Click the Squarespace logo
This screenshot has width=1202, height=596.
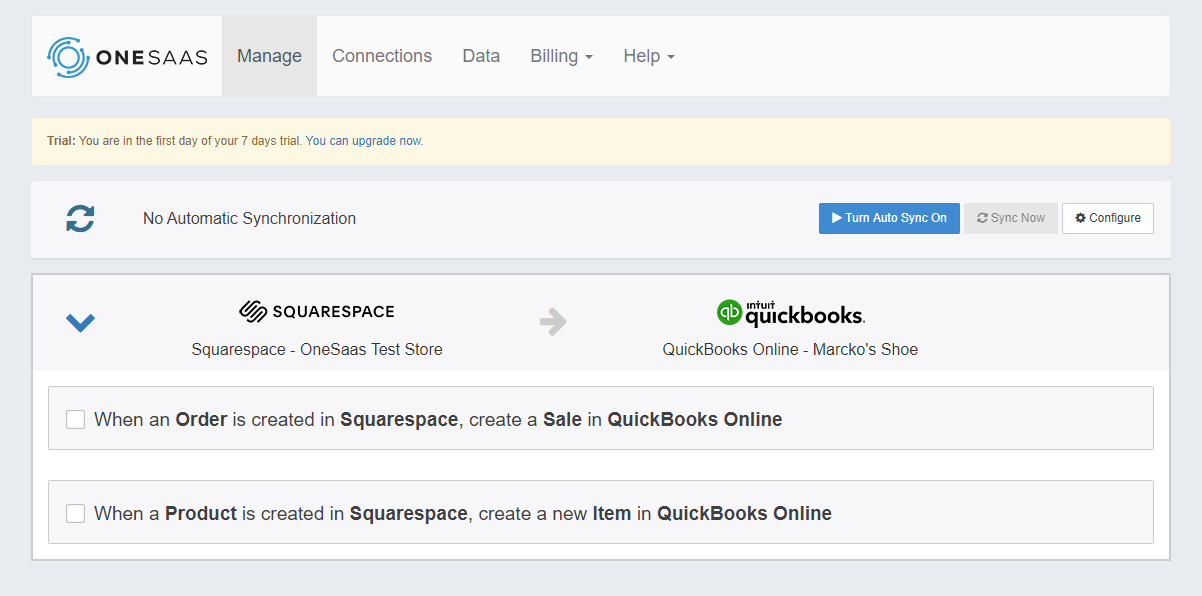(317, 311)
